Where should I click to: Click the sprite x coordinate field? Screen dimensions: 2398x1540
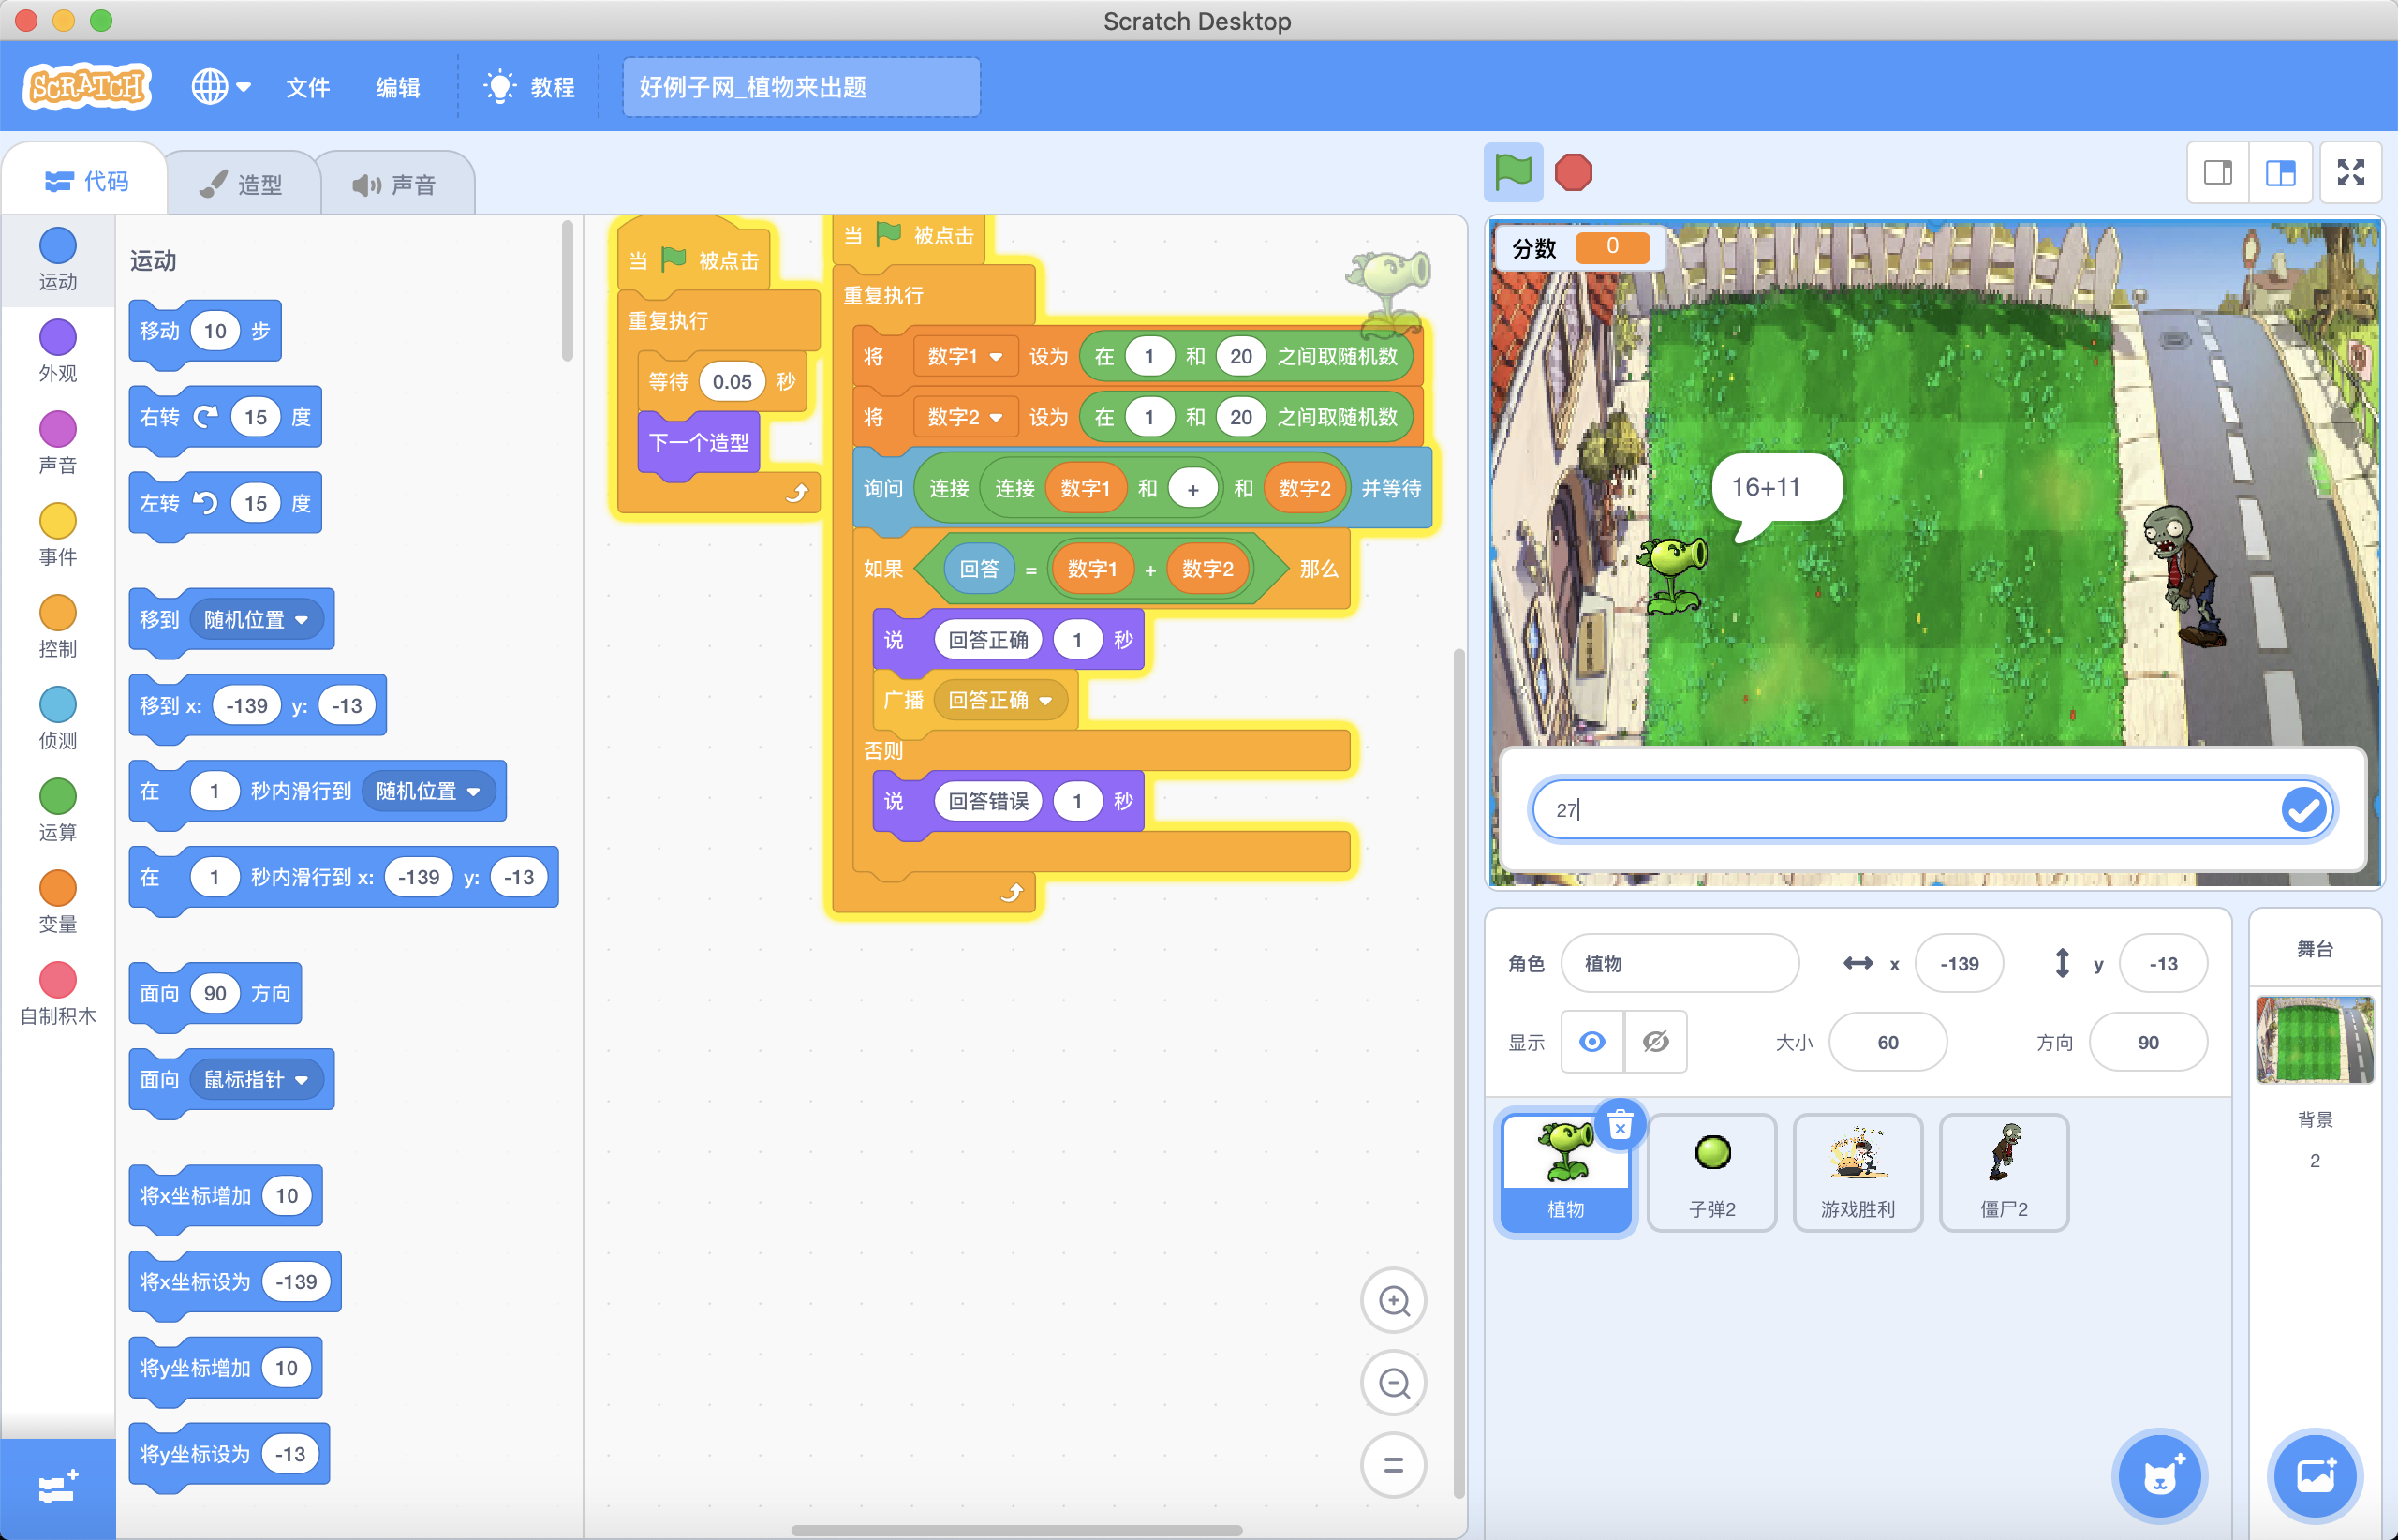click(1959, 964)
